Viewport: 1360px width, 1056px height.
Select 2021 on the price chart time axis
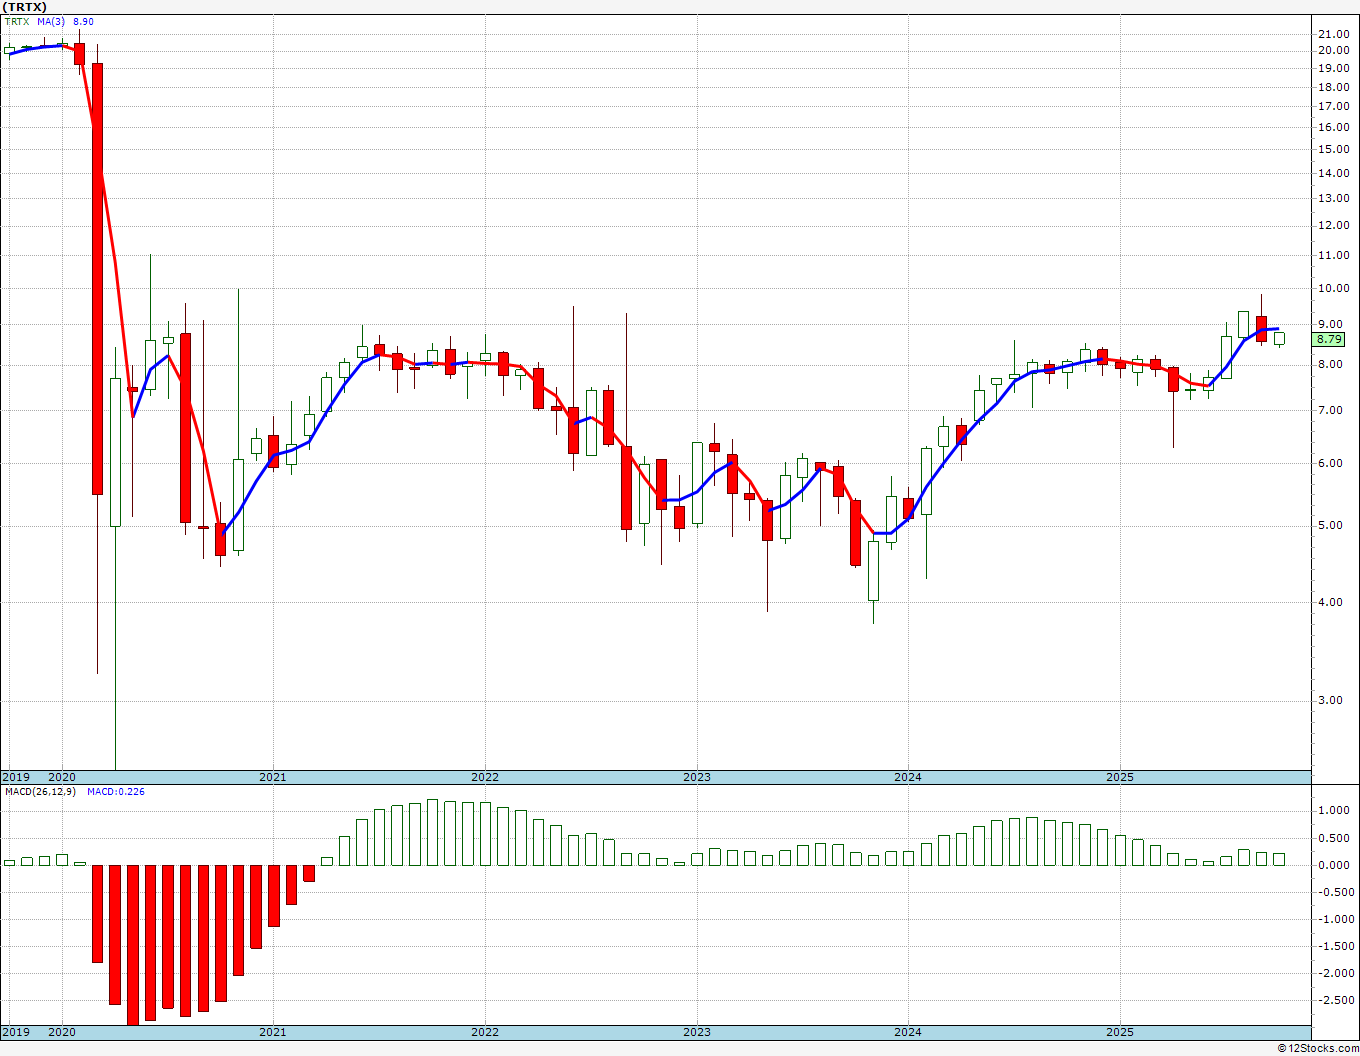click(273, 777)
